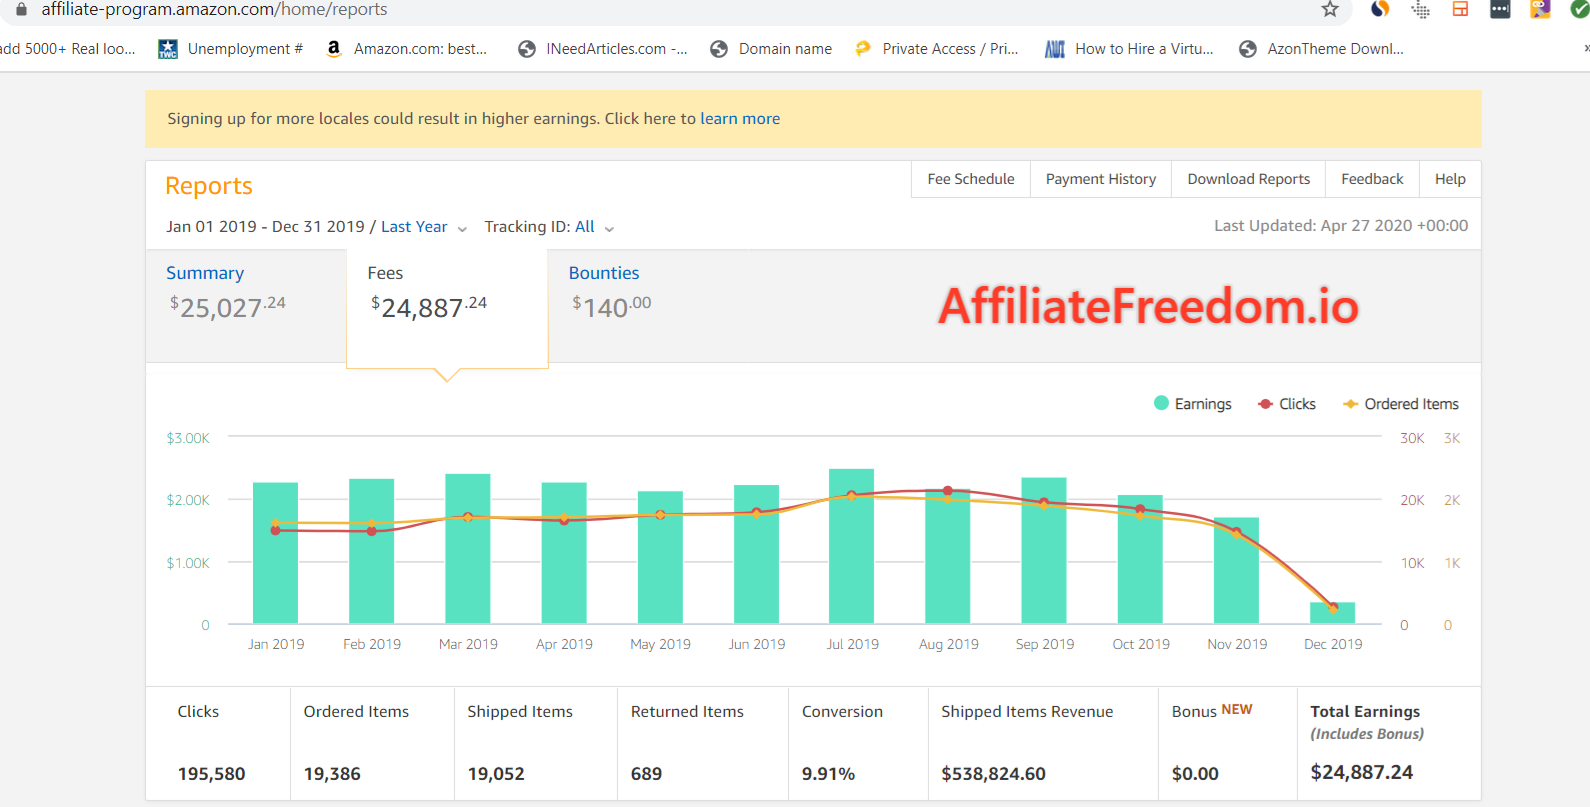1590x807 pixels.
Task: Open the 'add 5000+ Real loo...' bookmark
Action: coord(68,48)
